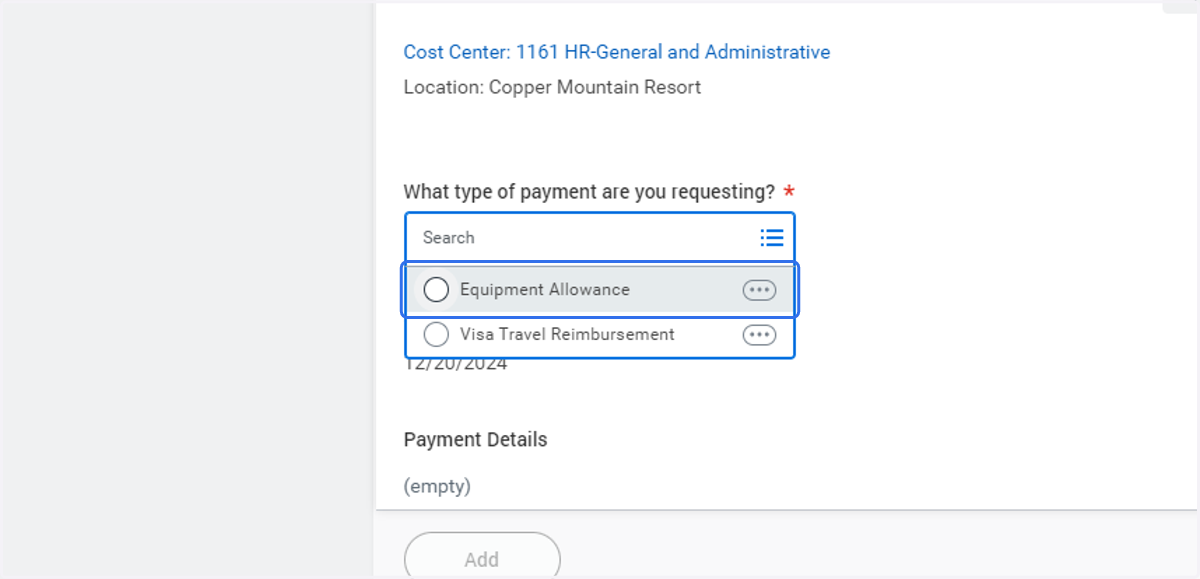Click the (empty) payment details value
Viewport: 1200px width, 579px height.
pyautogui.click(x=437, y=487)
